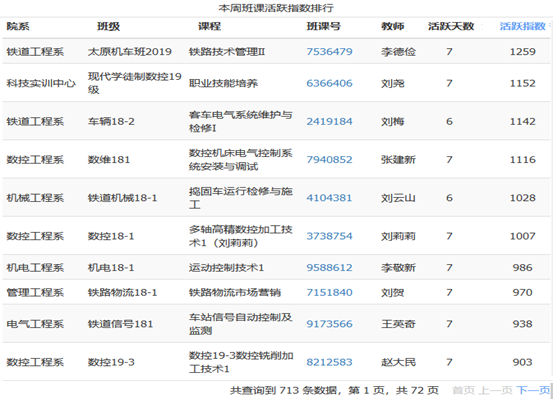Select index value 986
553x399 pixels.
click(x=523, y=267)
